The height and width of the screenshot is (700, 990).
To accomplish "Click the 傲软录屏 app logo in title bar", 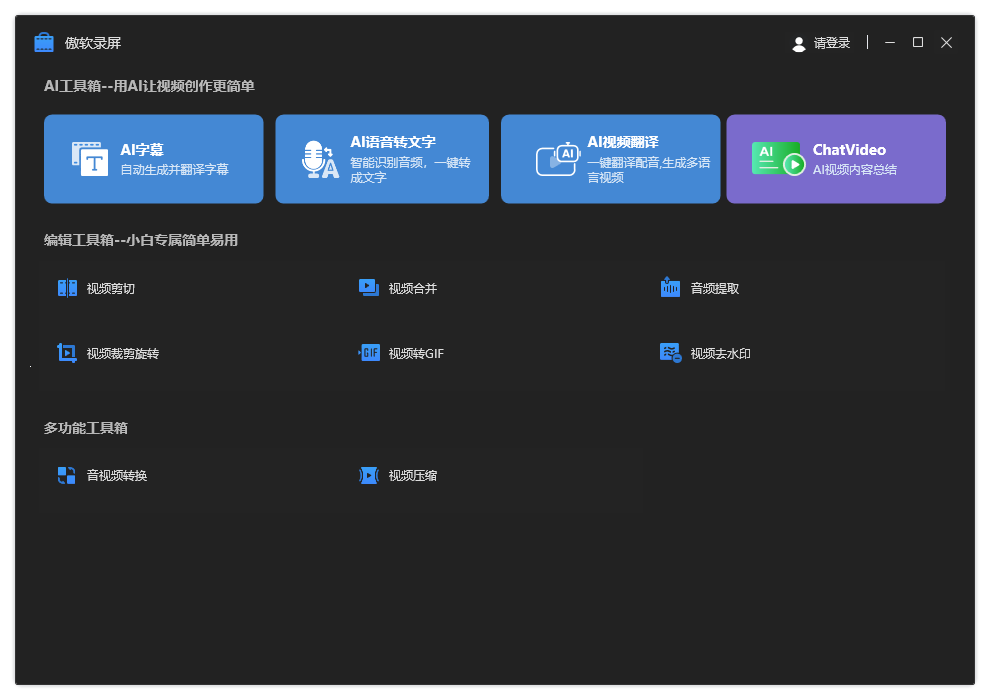I will pyautogui.click(x=44, y=42).
